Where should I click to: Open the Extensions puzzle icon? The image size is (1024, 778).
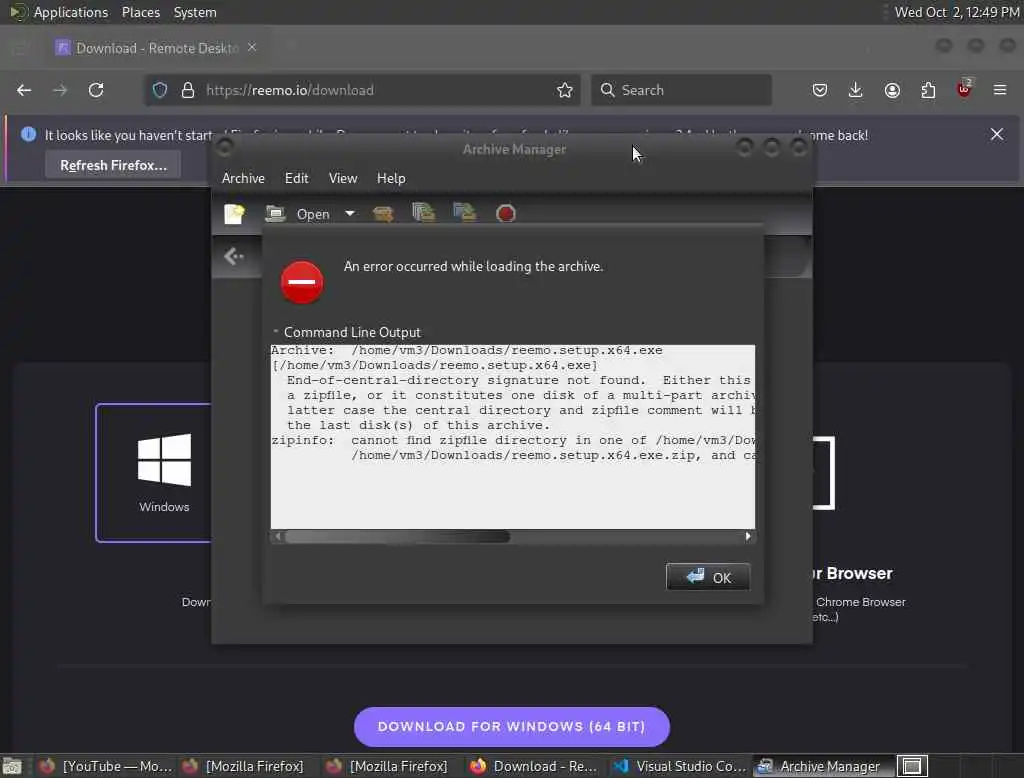(928, 90)
